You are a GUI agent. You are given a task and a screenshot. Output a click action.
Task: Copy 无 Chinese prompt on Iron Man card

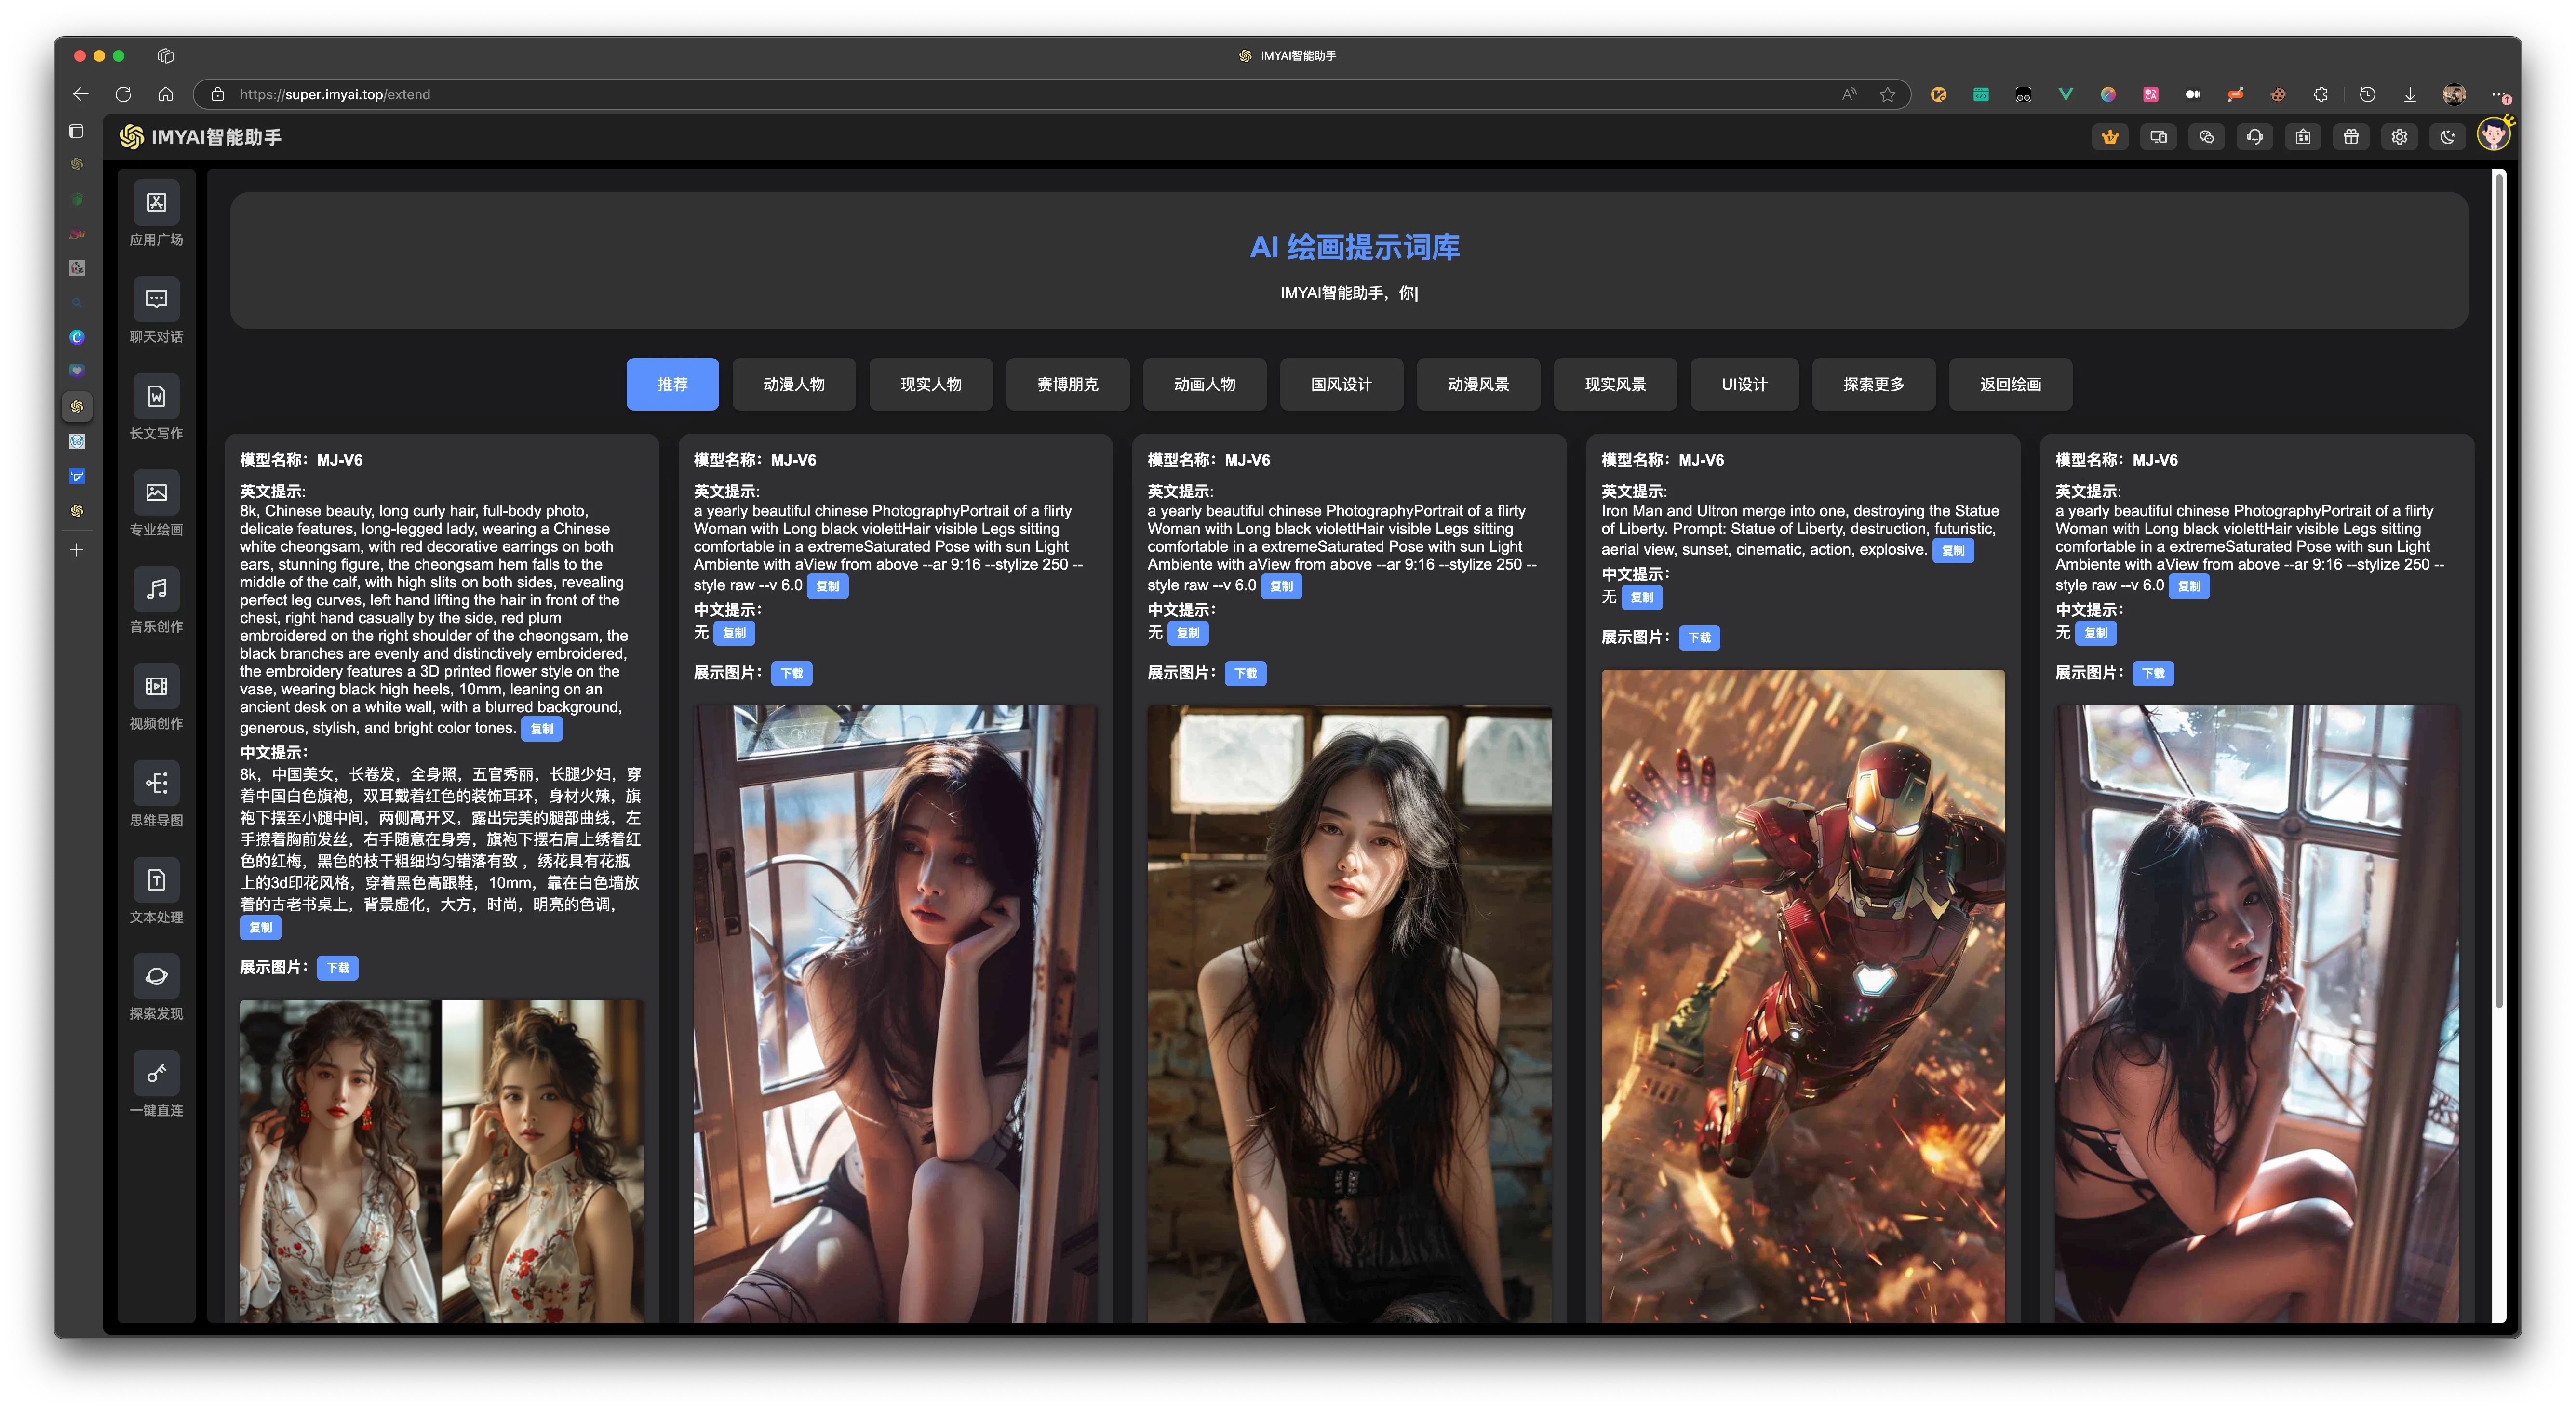1642,598
